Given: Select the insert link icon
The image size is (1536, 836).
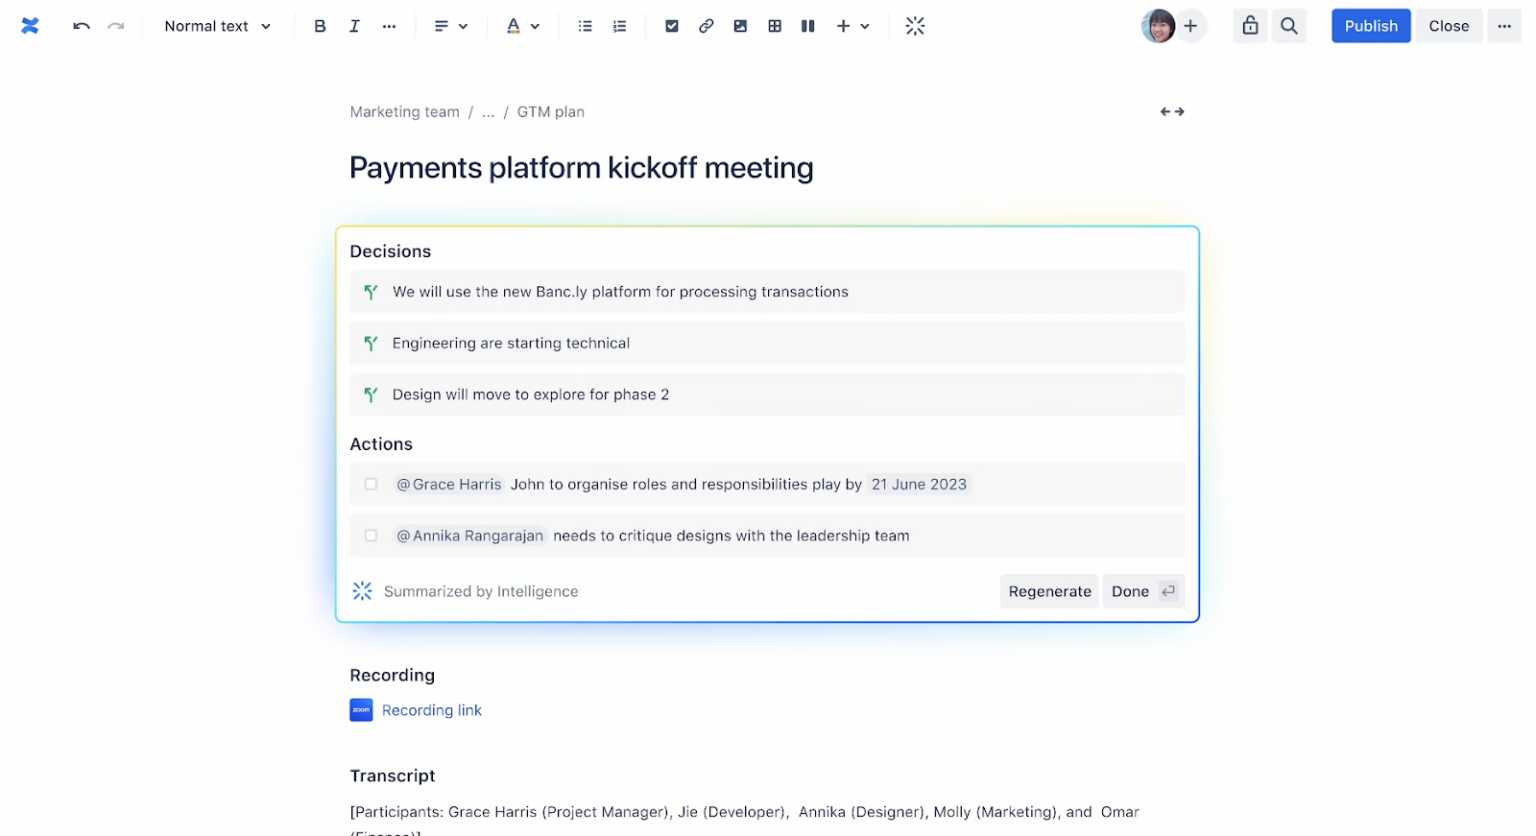Looking at the screenshot, I should click(x=706, y=26).
